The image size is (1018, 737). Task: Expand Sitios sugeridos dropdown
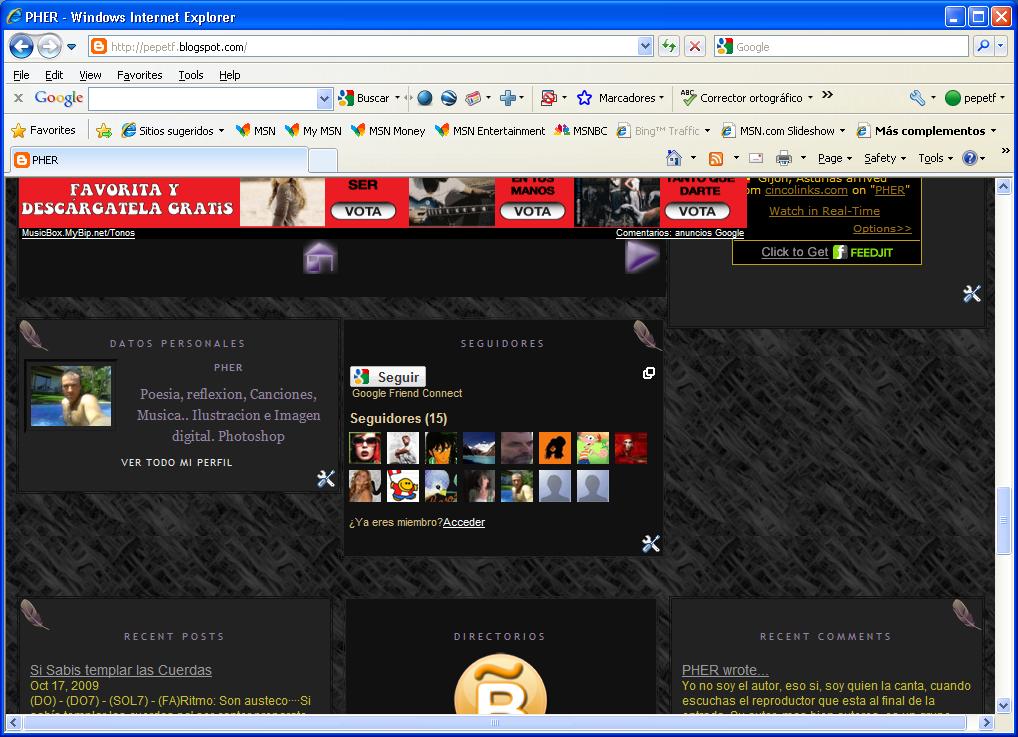click(221, 131)
